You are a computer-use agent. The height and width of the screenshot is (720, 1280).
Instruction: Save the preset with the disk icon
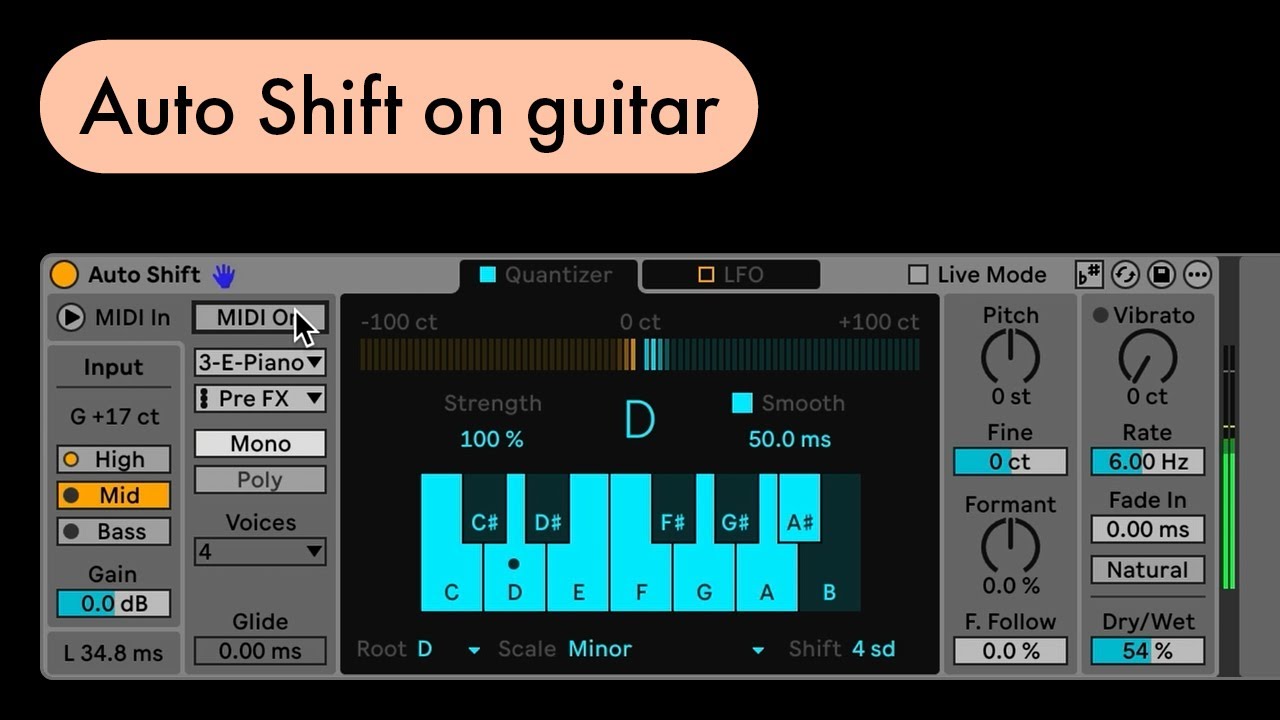click(x=1161, y=274)
